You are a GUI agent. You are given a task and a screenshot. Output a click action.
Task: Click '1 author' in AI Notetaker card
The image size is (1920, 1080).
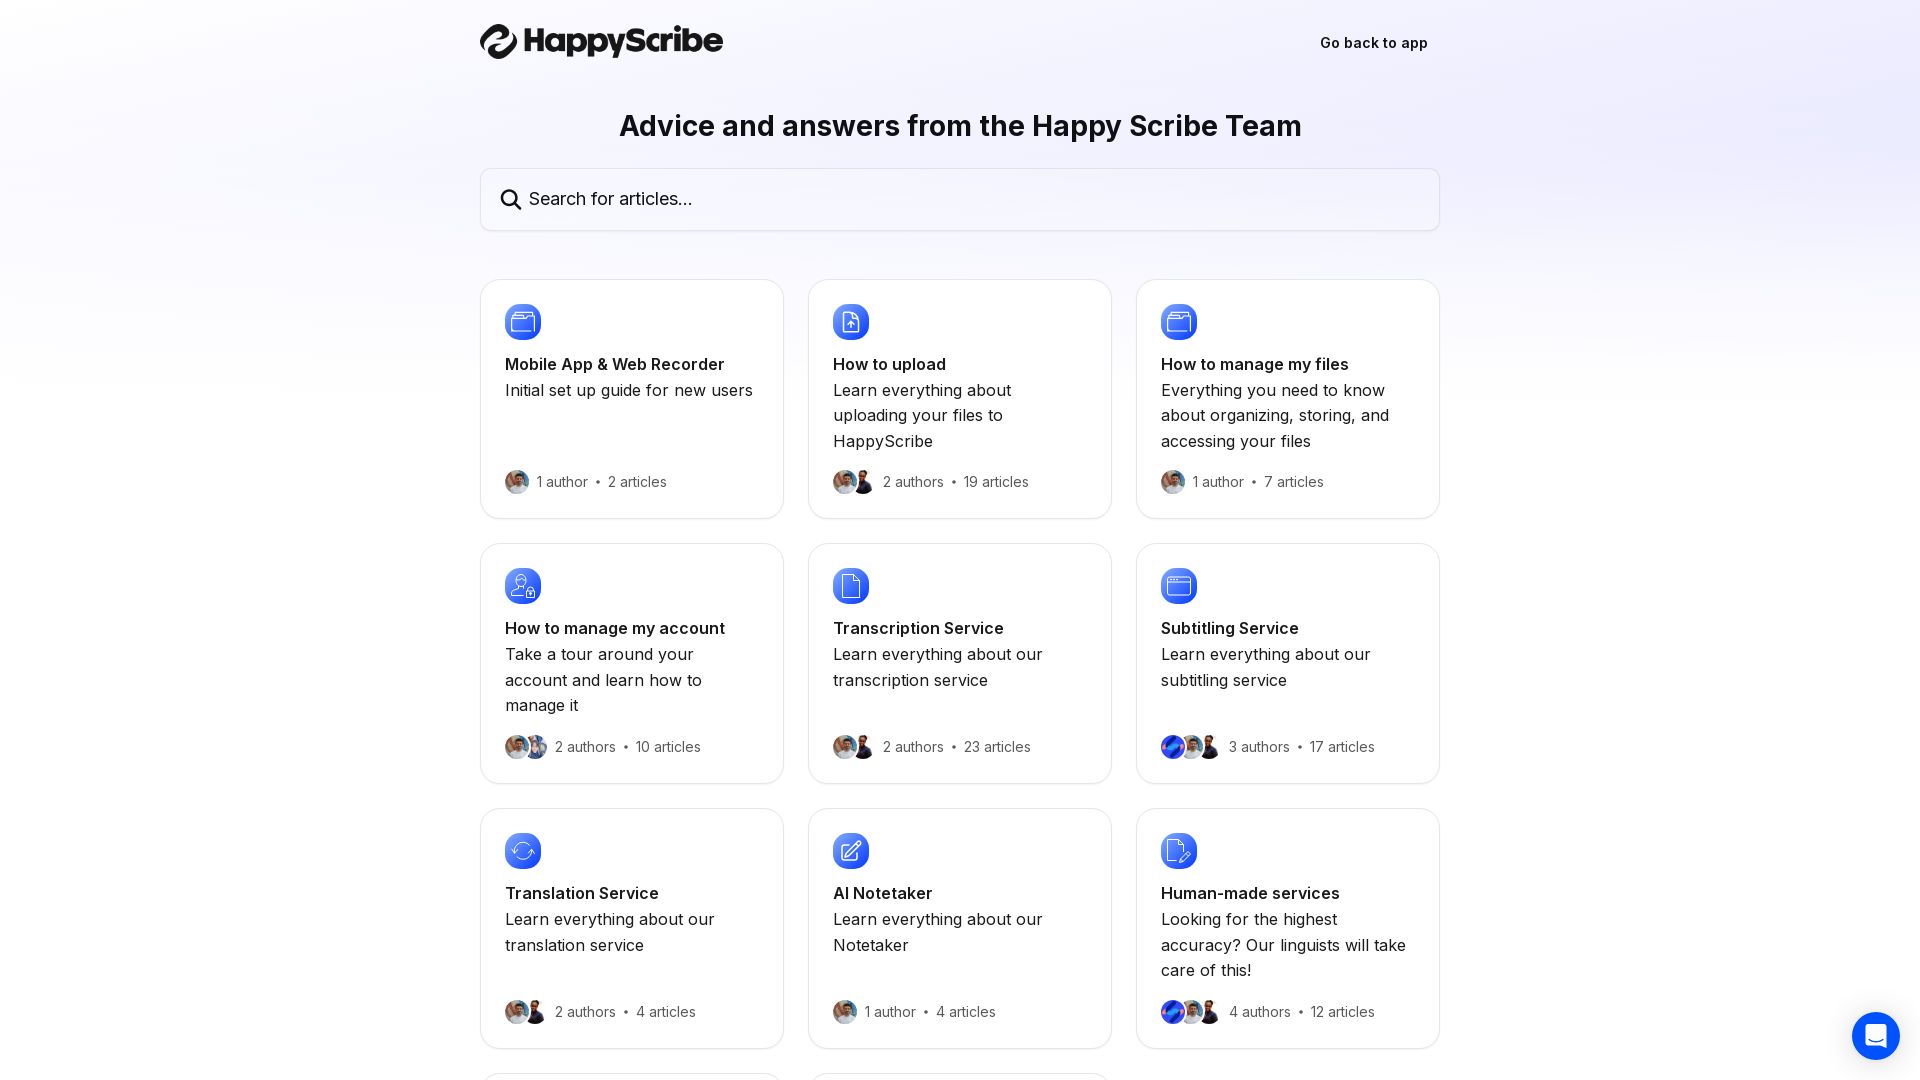(890, 1012)
